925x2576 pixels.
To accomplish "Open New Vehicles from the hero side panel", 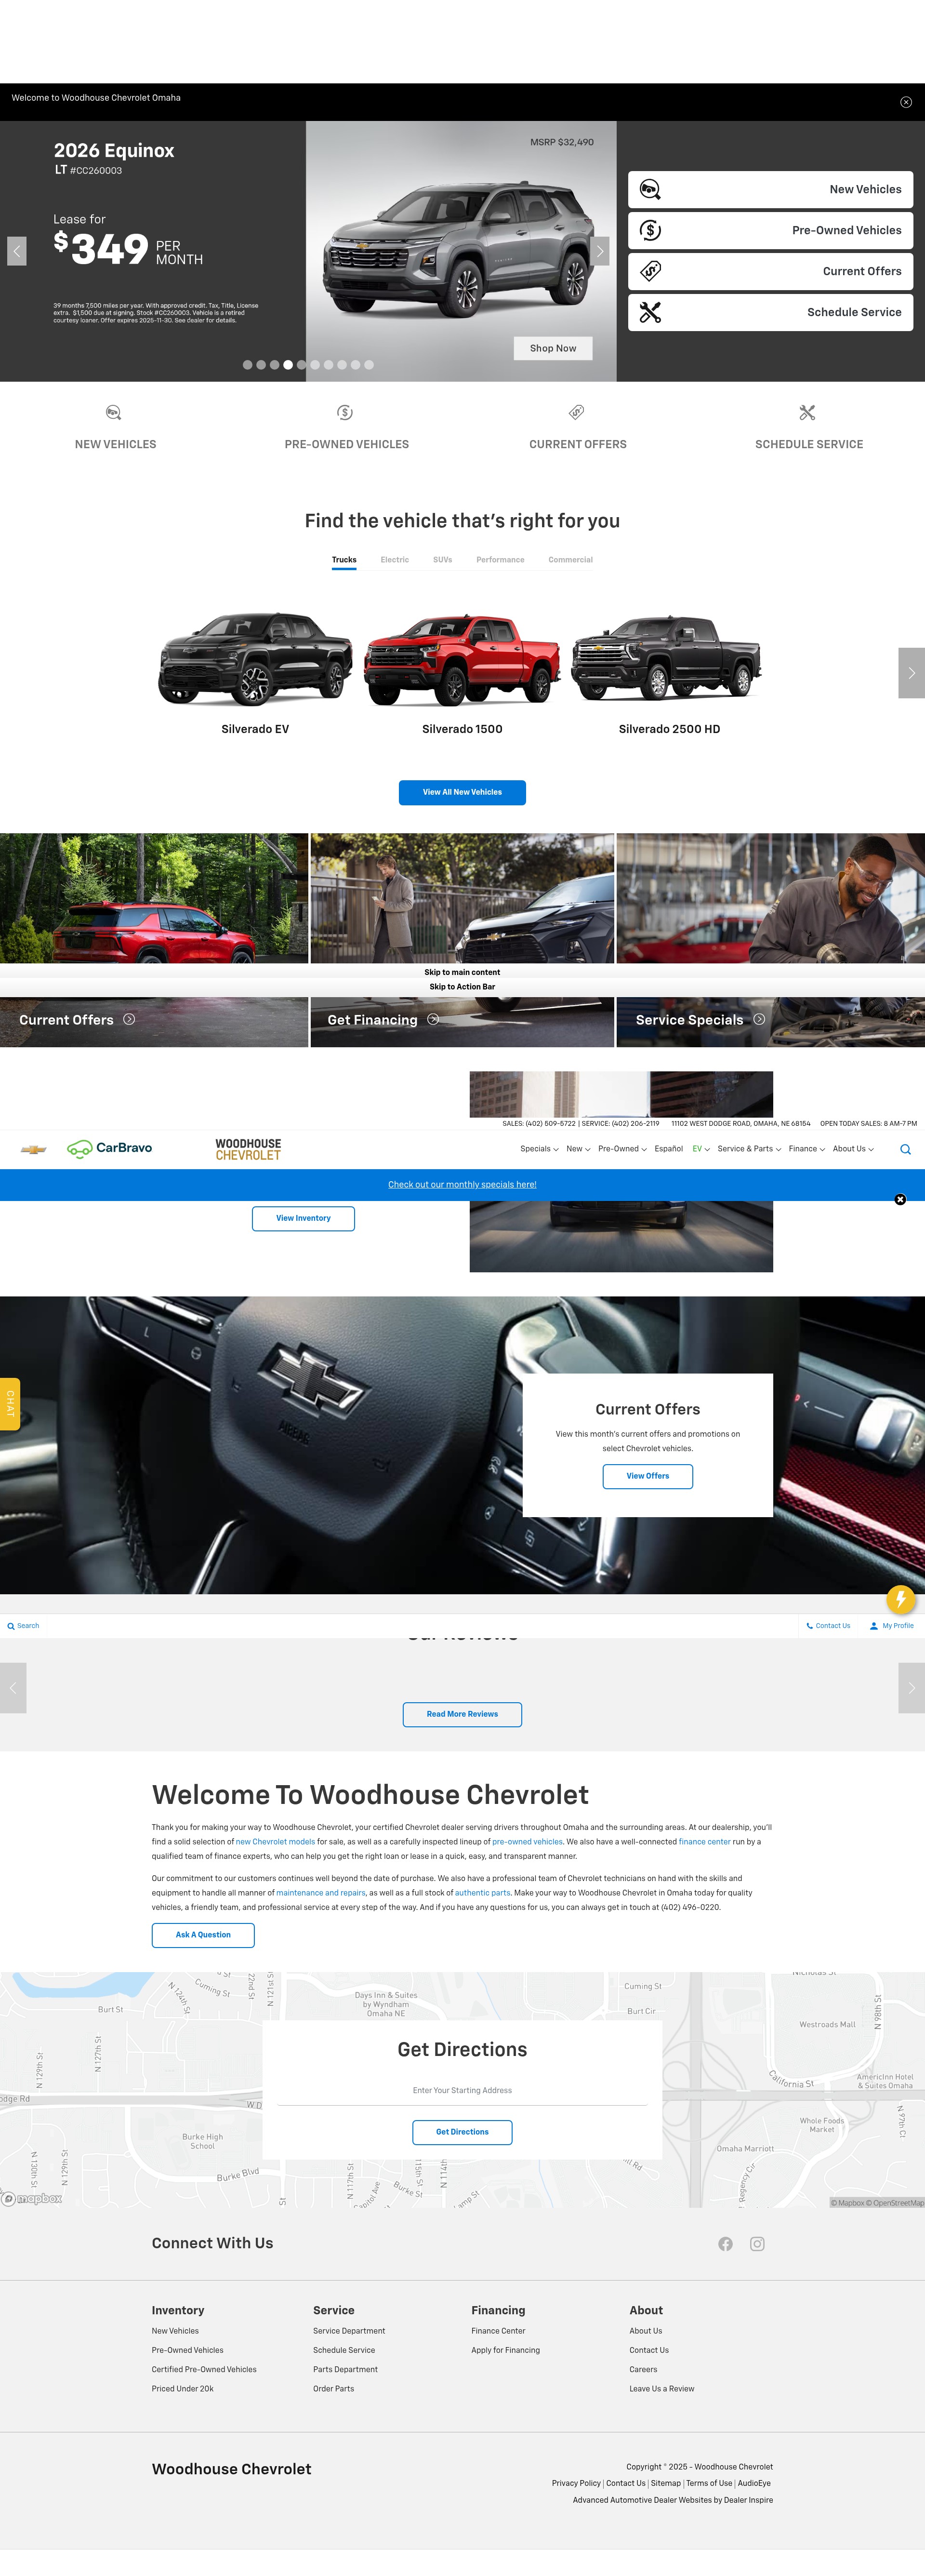I will pyautogui.click(x=770, y=189).
